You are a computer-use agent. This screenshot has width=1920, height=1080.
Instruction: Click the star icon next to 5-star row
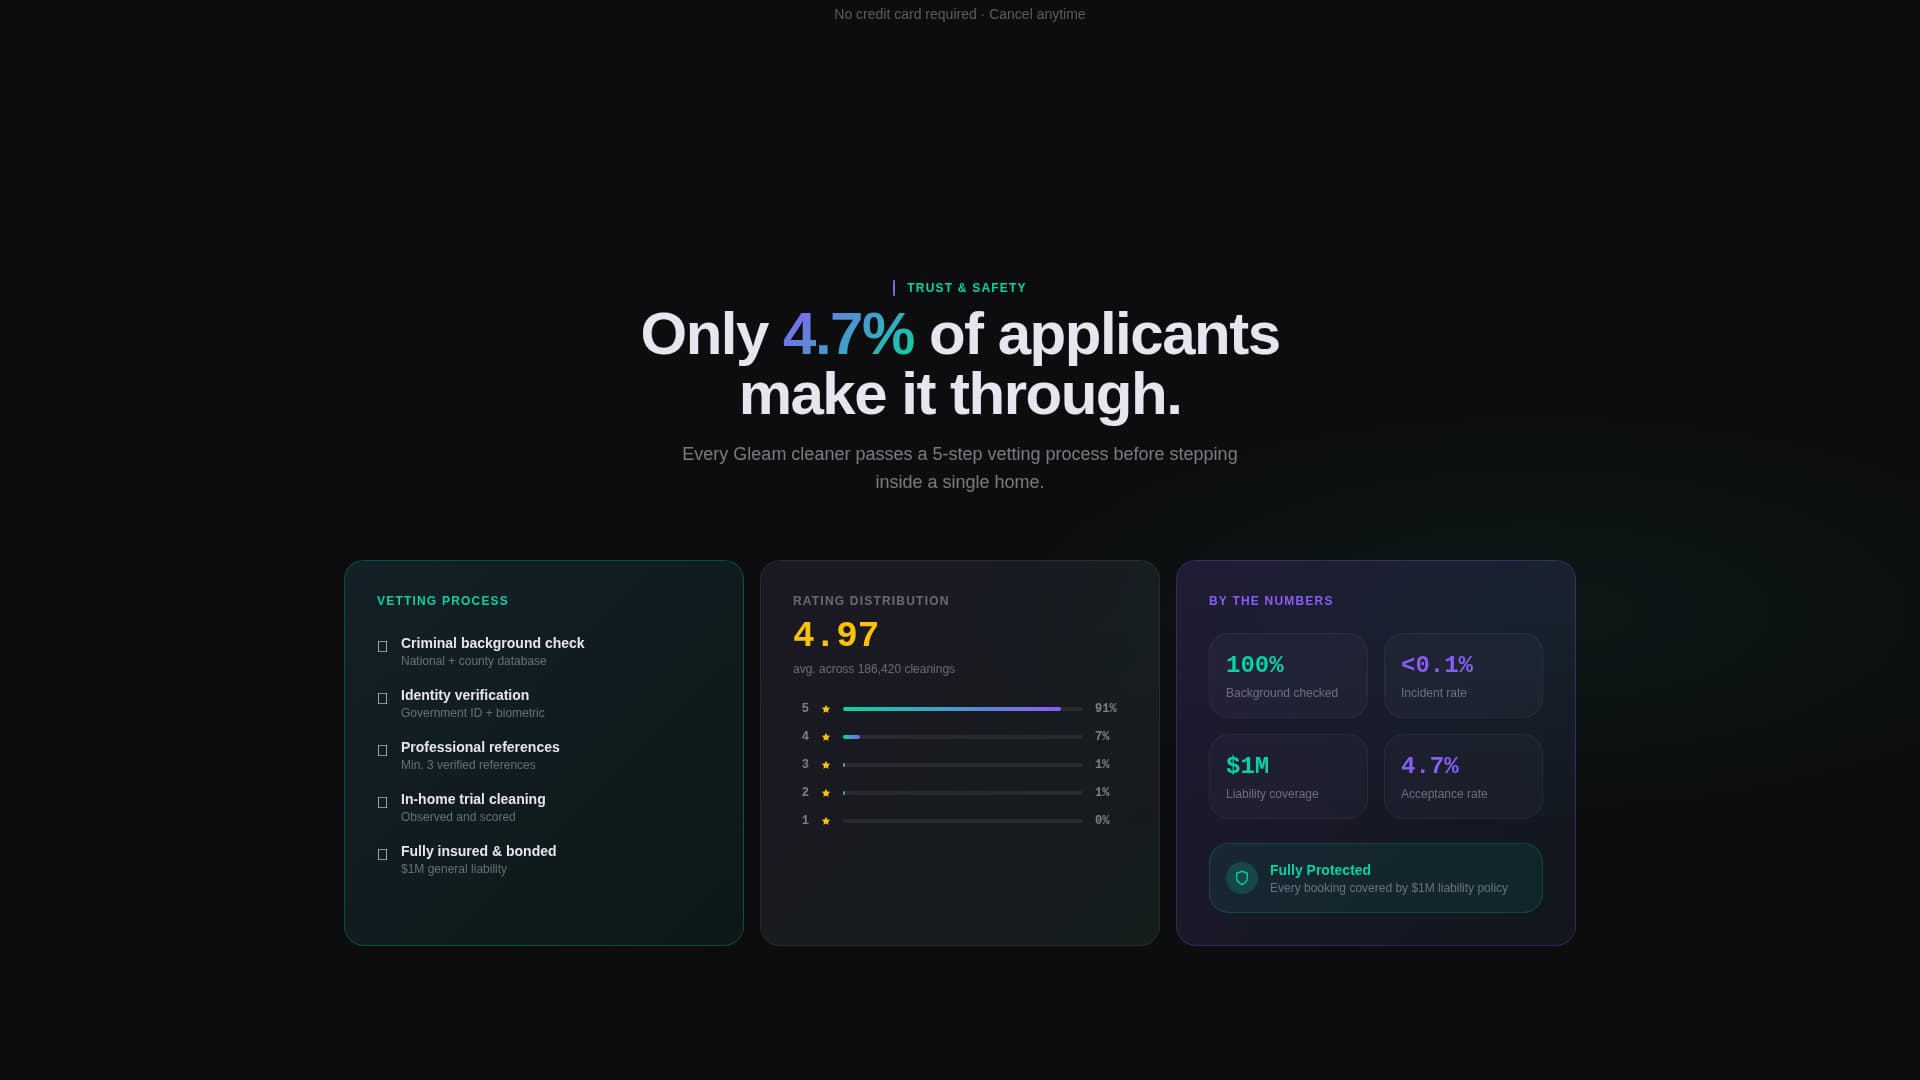tap(826, 708)
